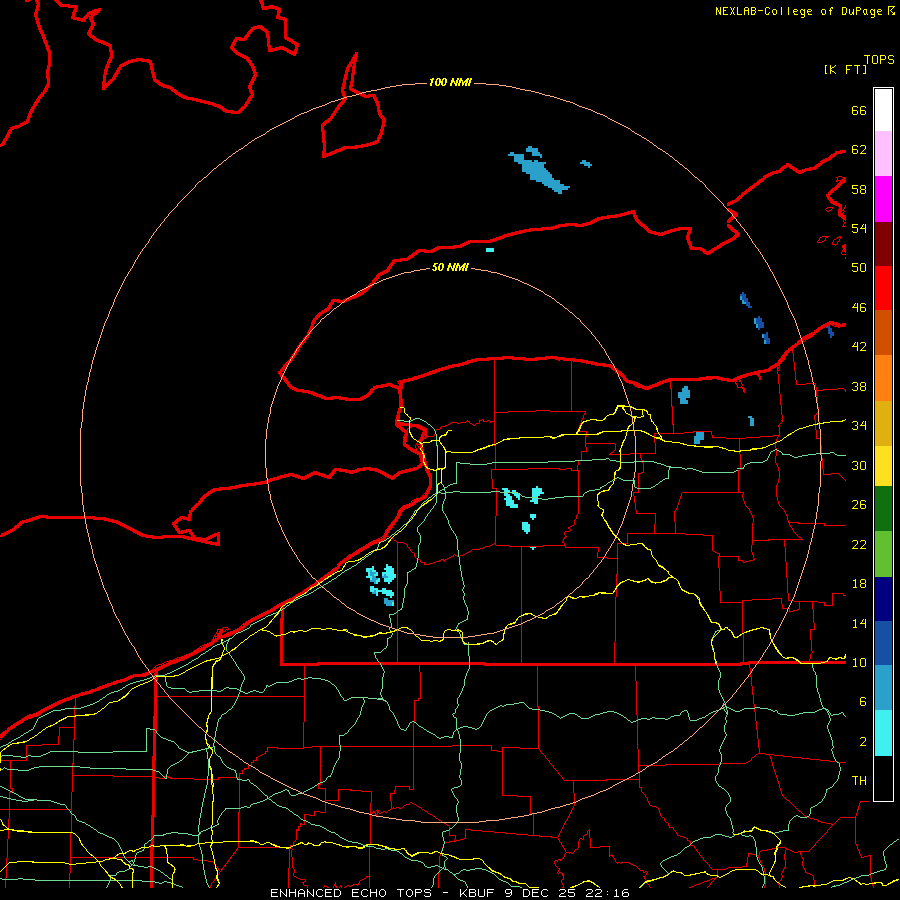Click the TOPS legend title
Image resolution: width=900 pixels, height=900 pixels.
tap(879, 60)
